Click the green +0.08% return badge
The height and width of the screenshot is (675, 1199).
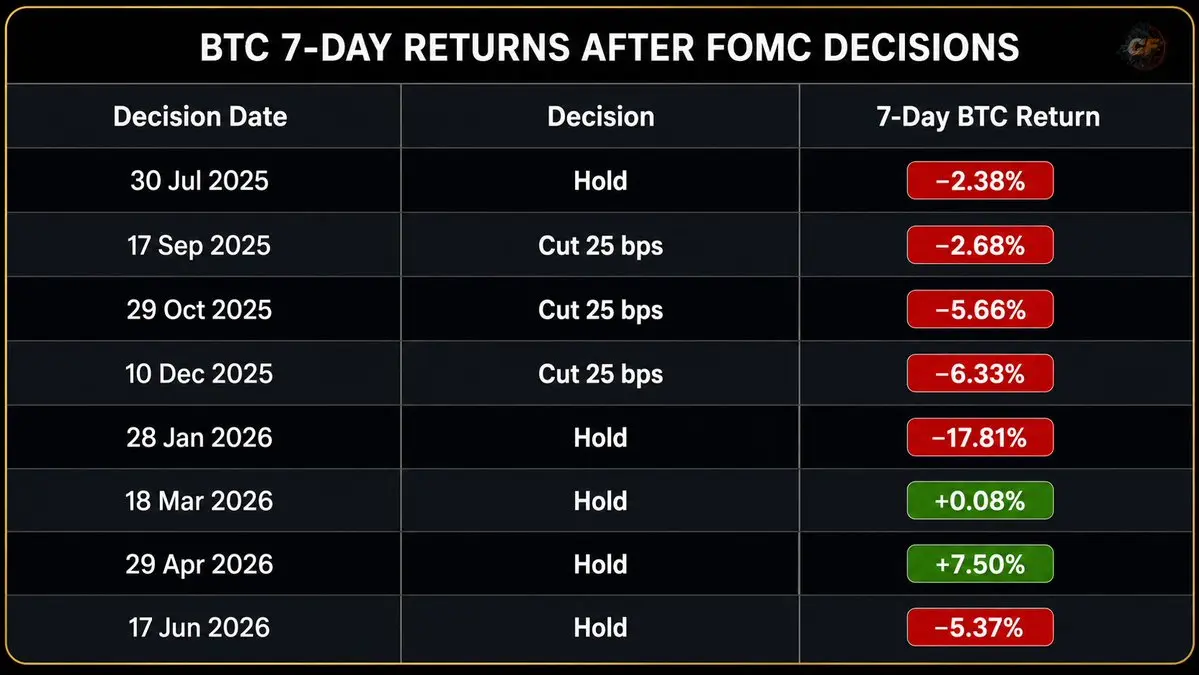click(980, 501)
